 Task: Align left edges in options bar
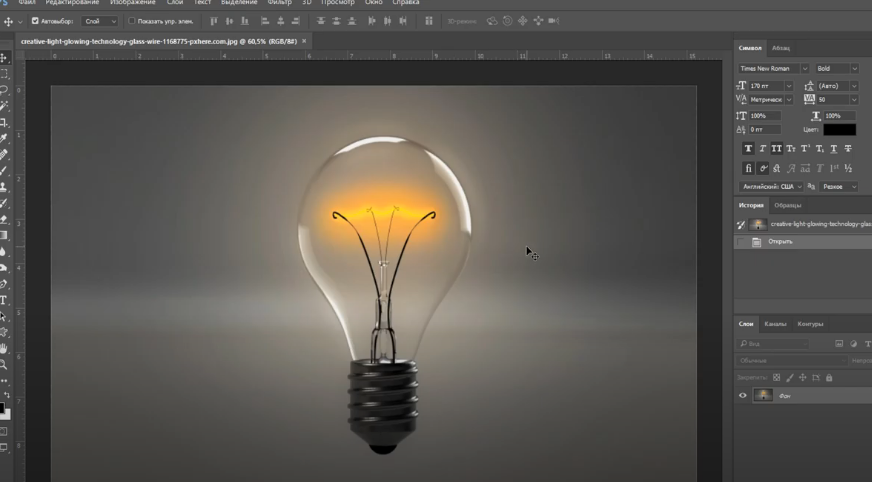tap(265, 21)
